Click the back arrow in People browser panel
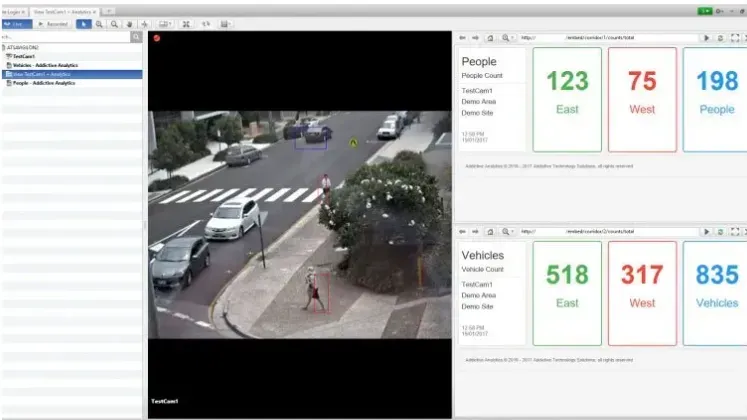The image size is (747, 420). click(462, 37)
